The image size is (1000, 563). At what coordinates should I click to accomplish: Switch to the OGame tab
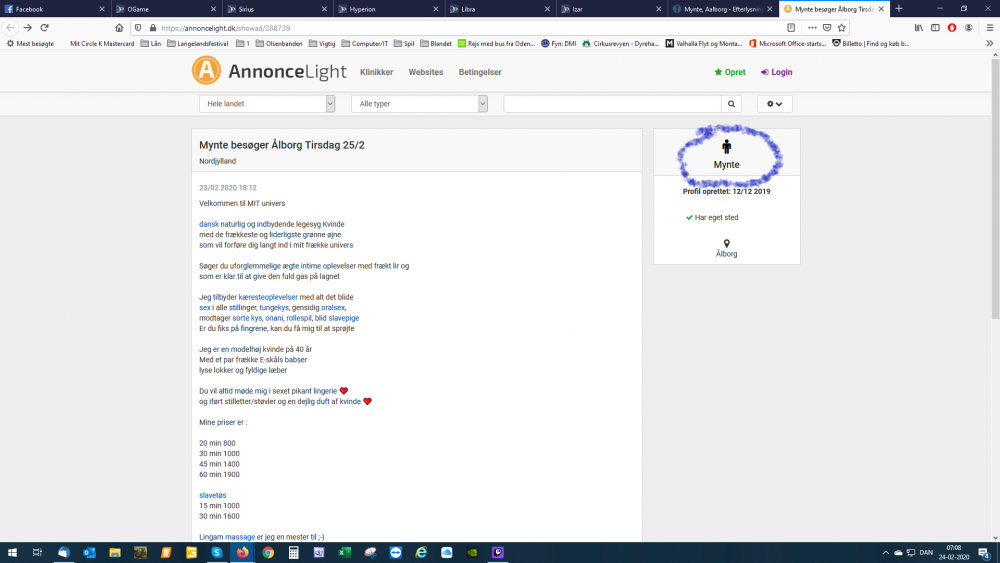point(166,9)
